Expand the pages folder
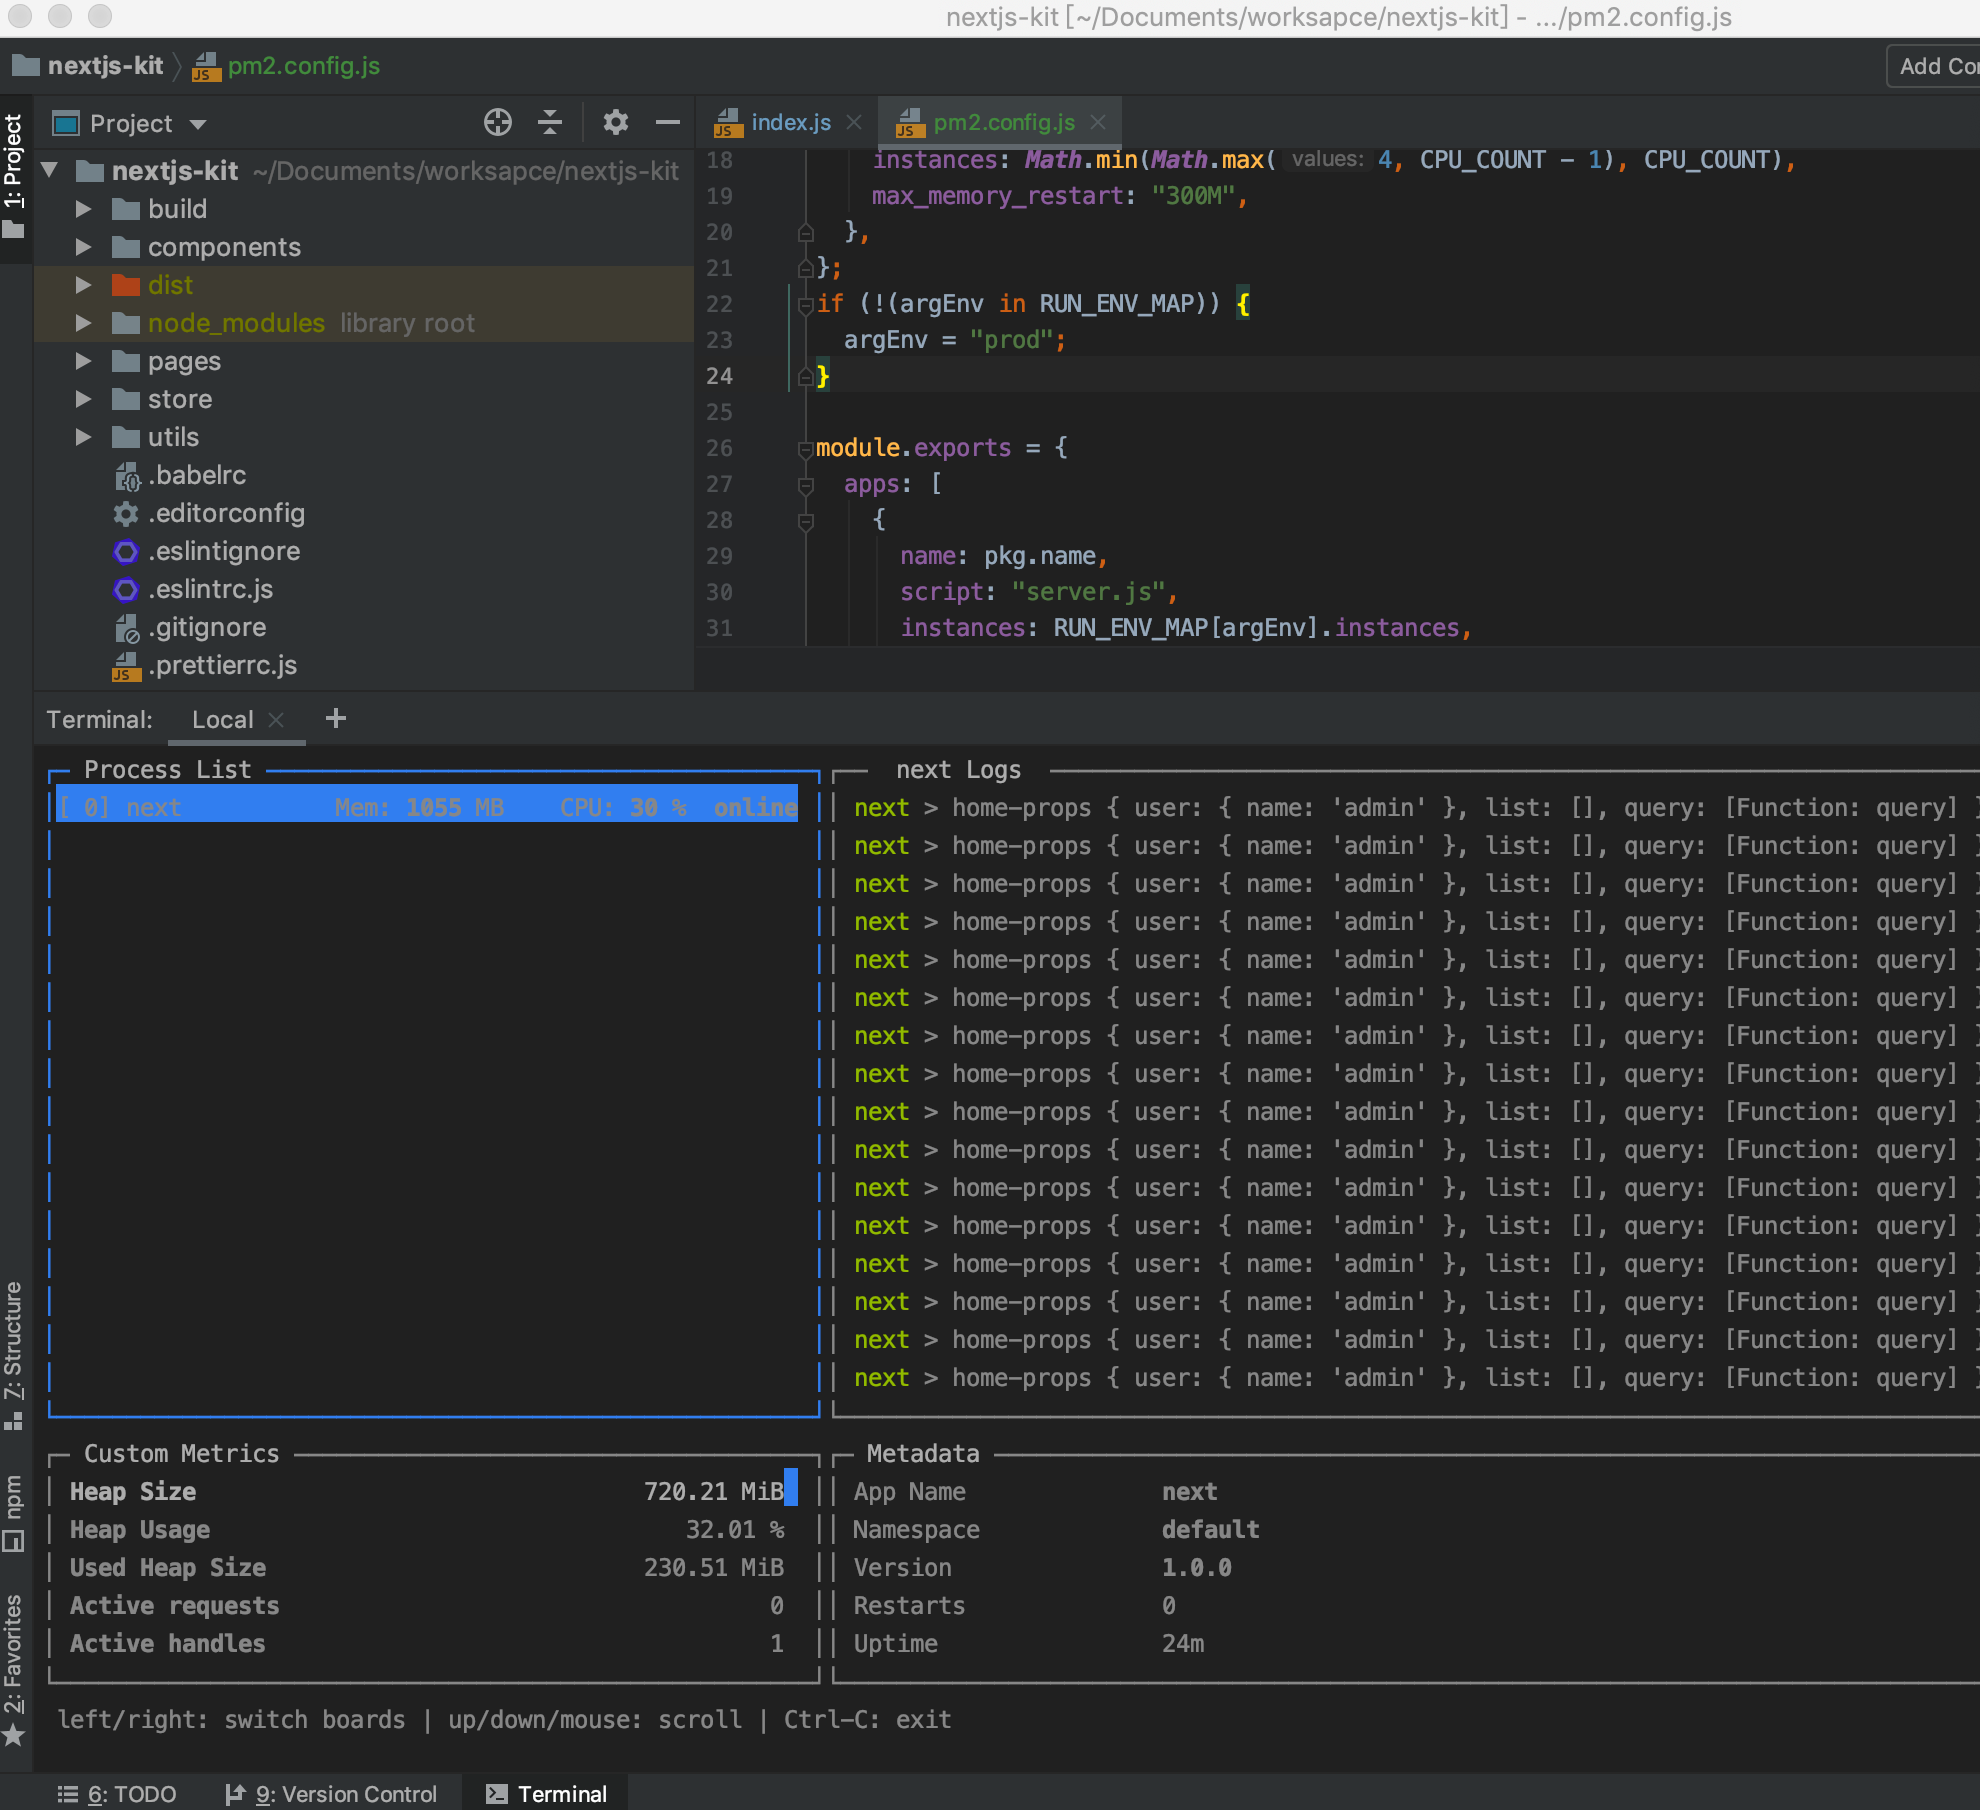Screen dimensions: 1980x1810 (82, 361)
